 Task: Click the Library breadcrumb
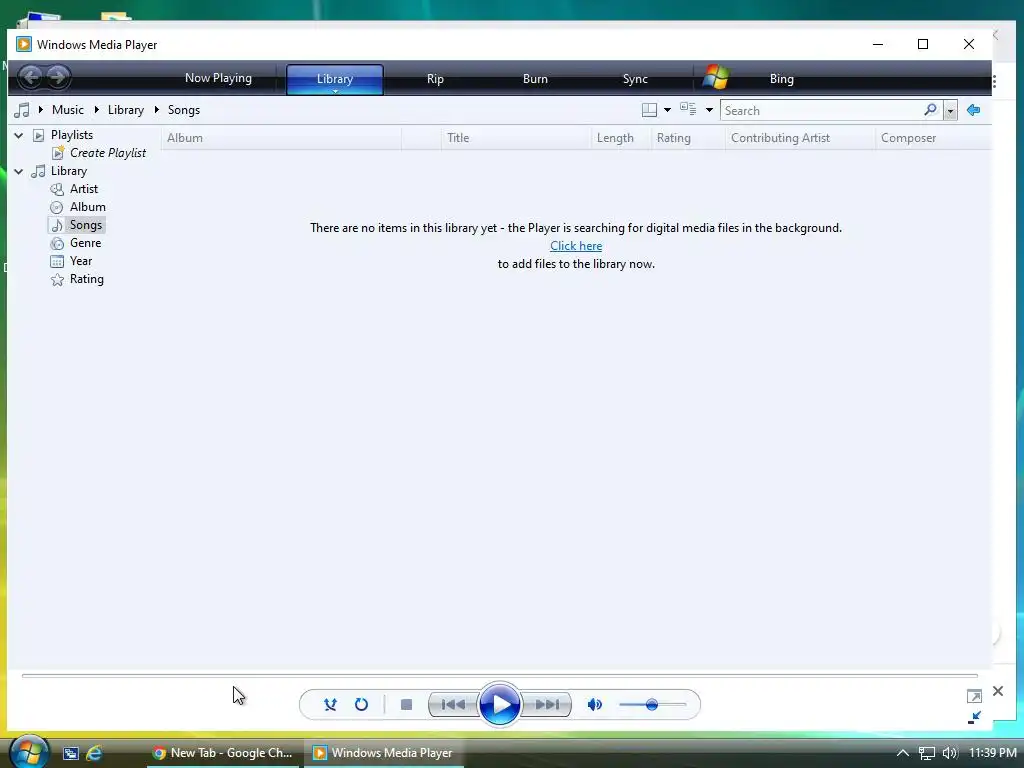125,110
